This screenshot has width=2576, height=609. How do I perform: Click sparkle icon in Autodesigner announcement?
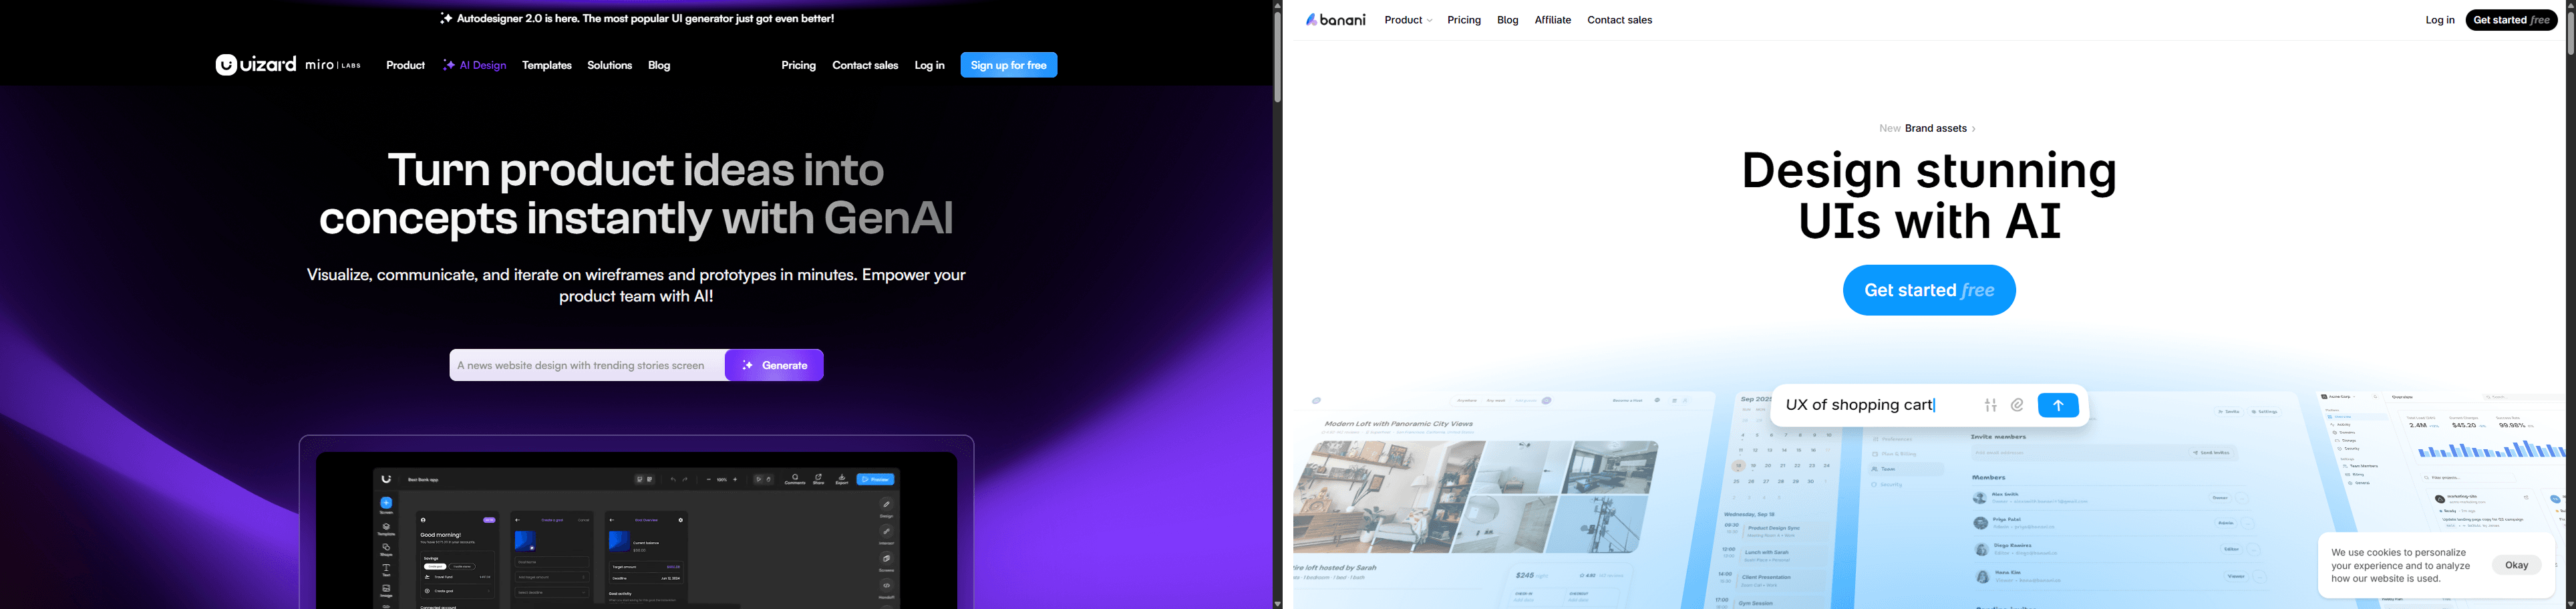tap(446, 19)
